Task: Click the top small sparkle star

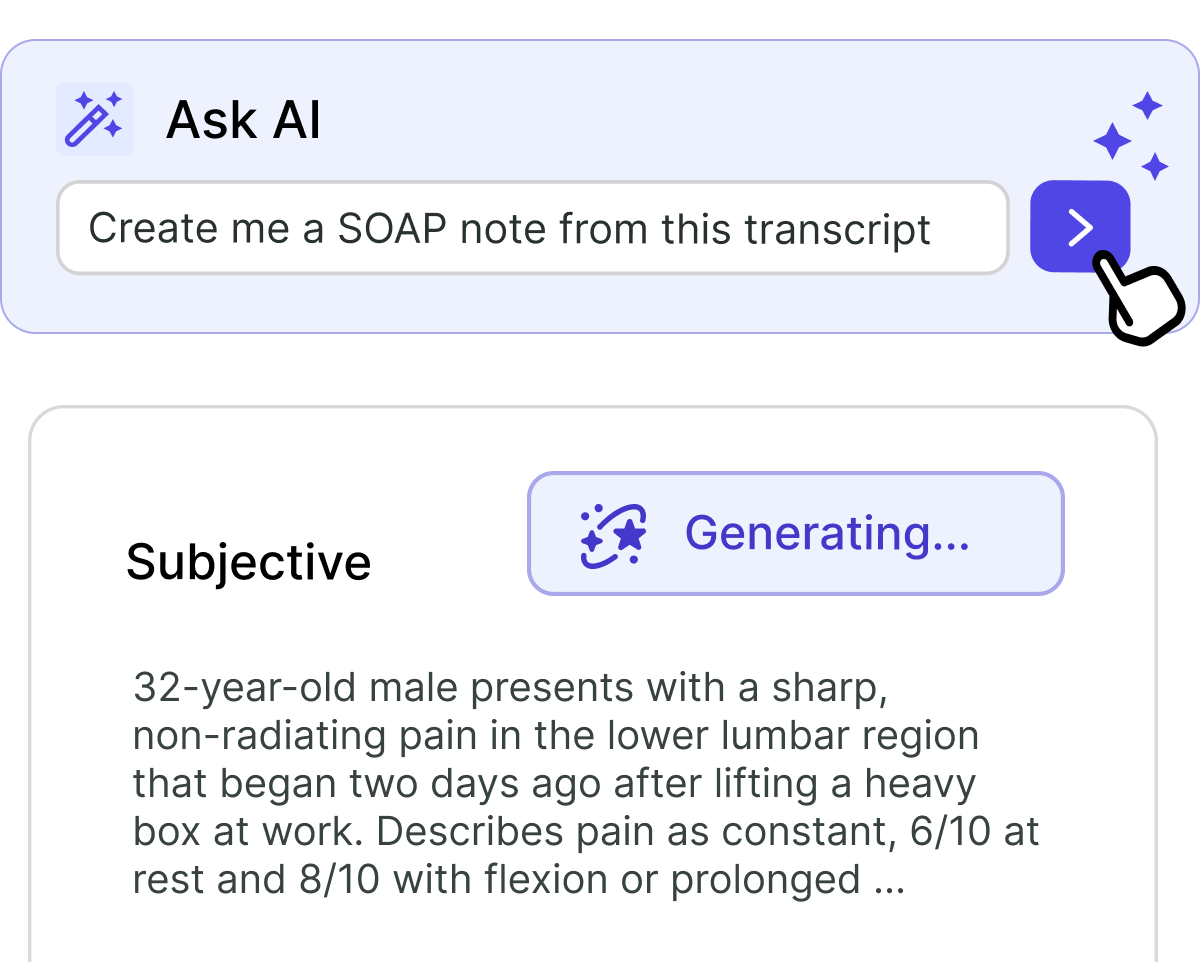Action: (1147, 105)
